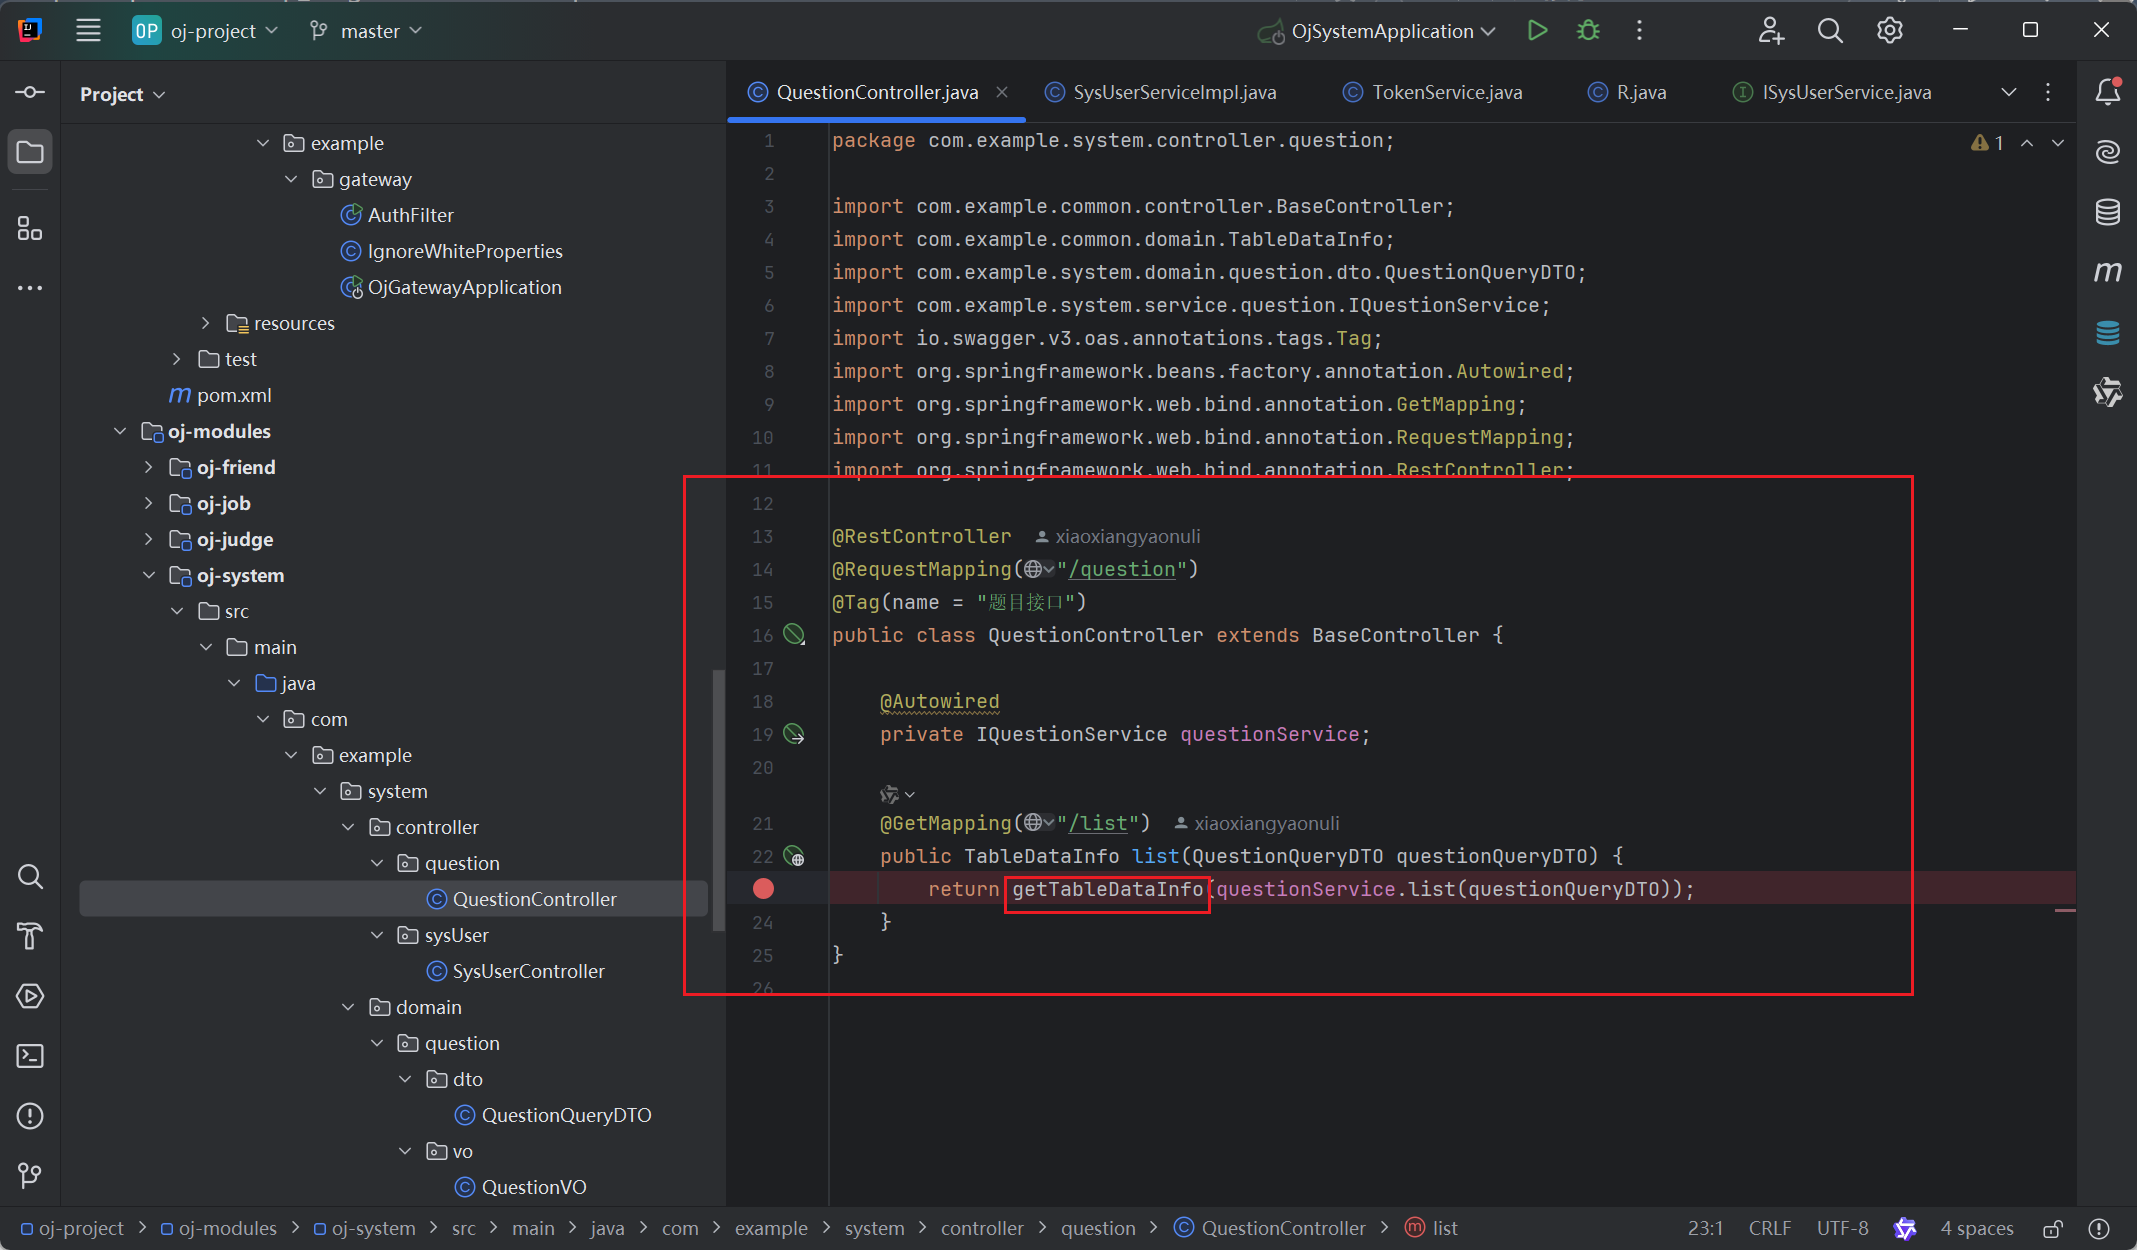Close the QuestionController.java tab

(1002, 92)
